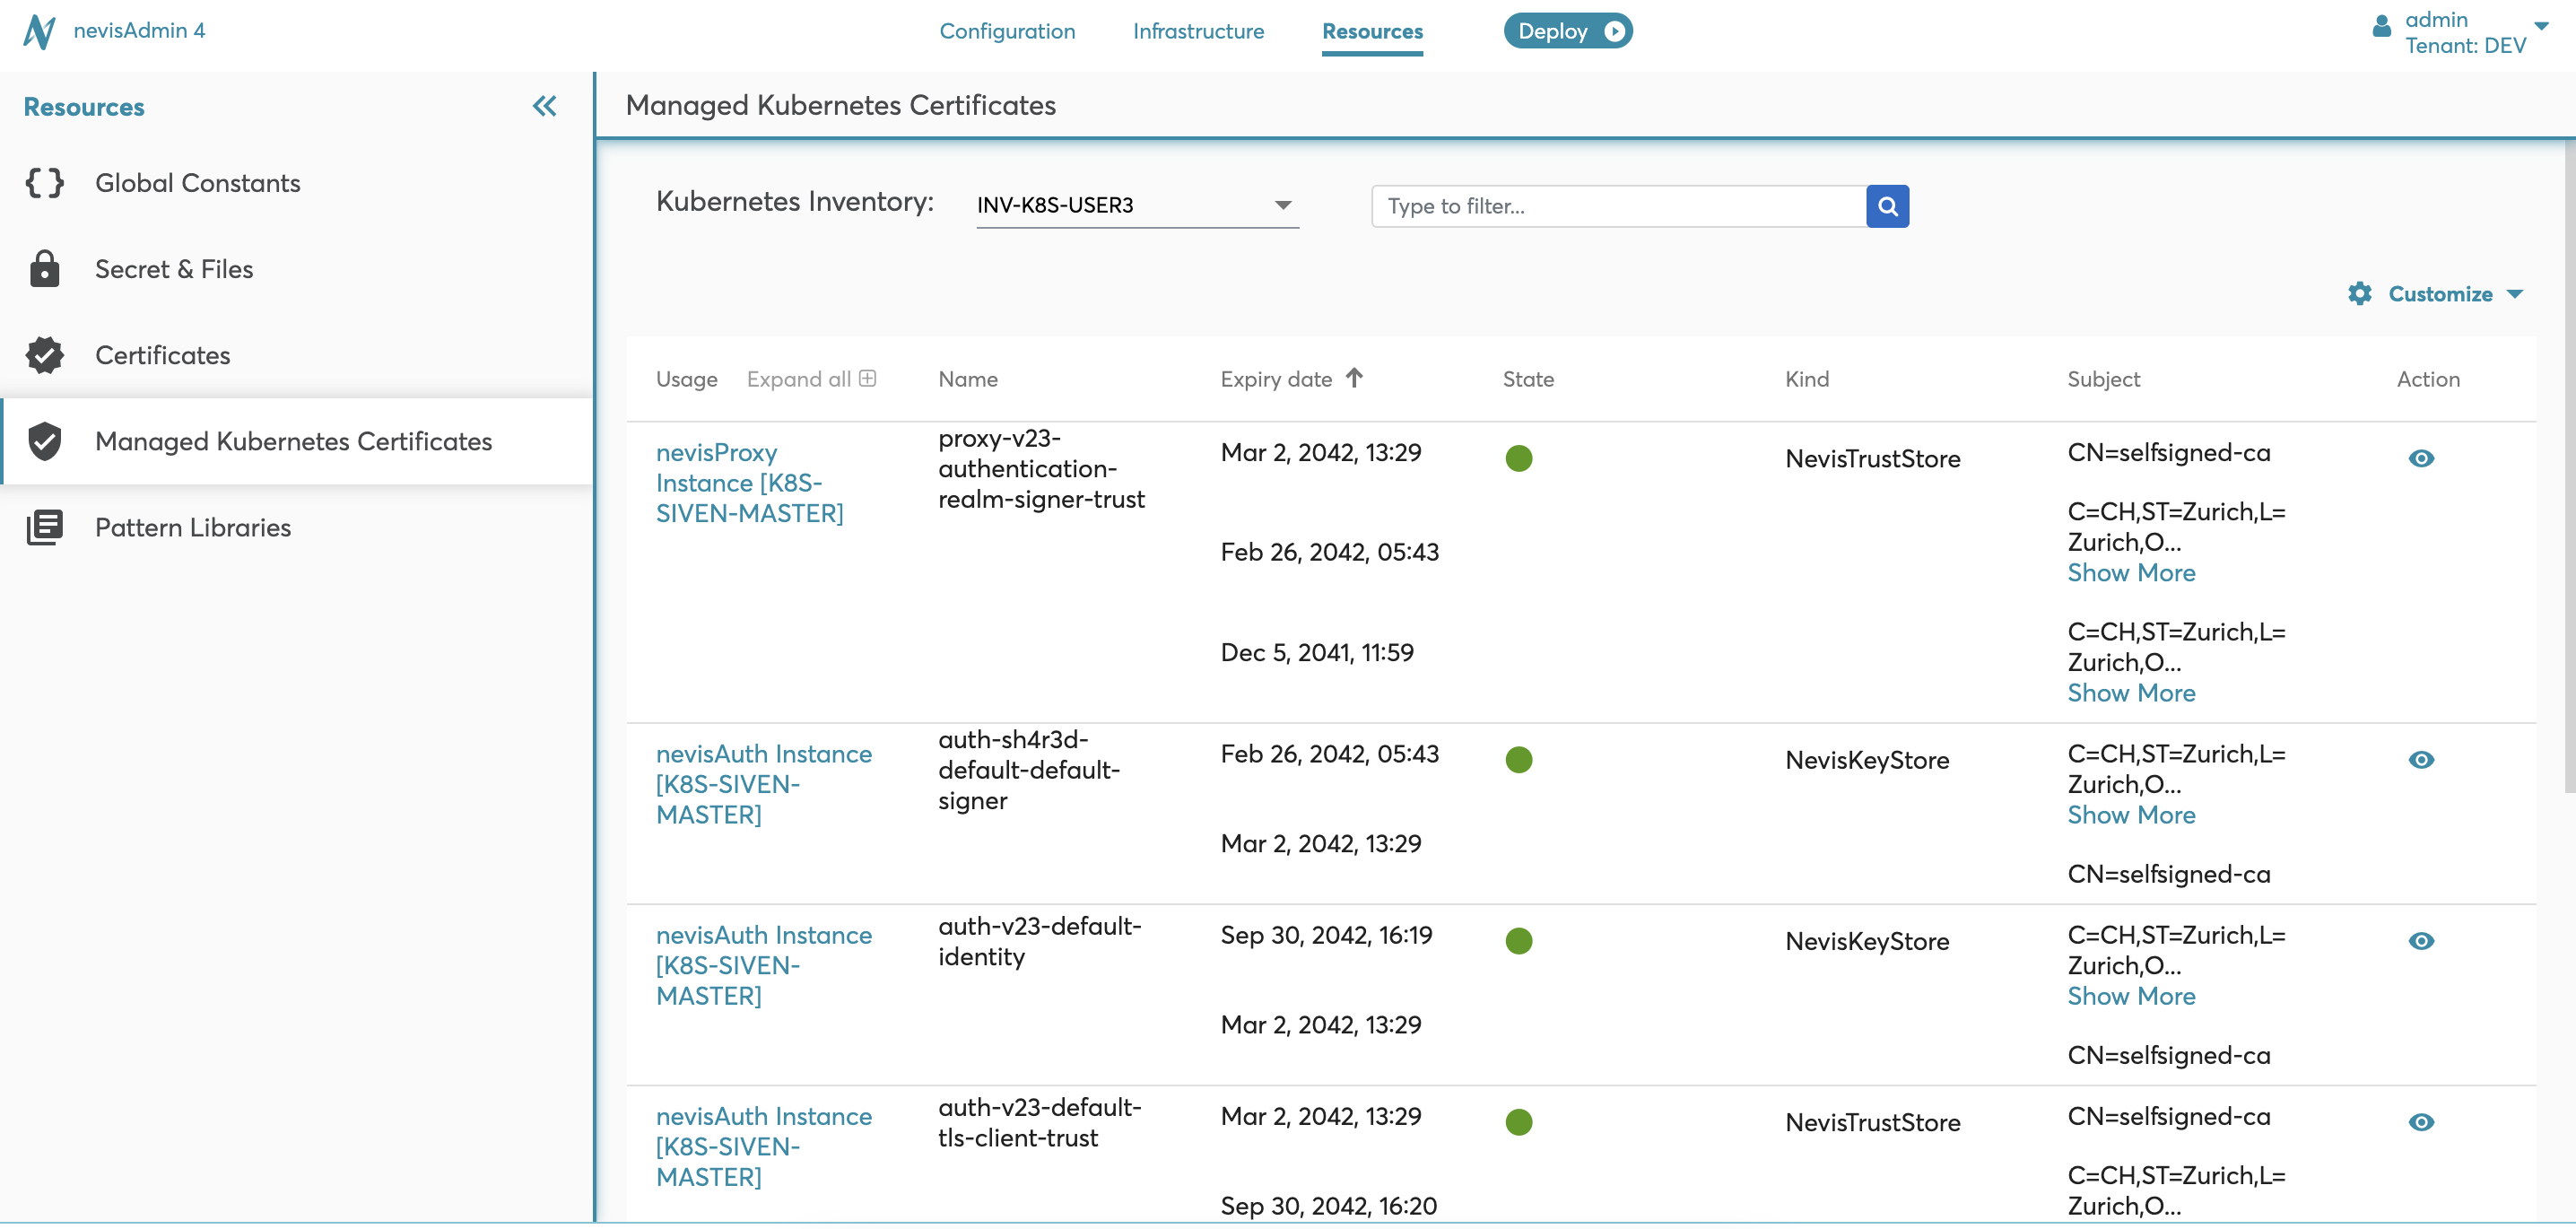Click the Resources navigation tab
The image size is (2576, 1229).
point(1371,31)
